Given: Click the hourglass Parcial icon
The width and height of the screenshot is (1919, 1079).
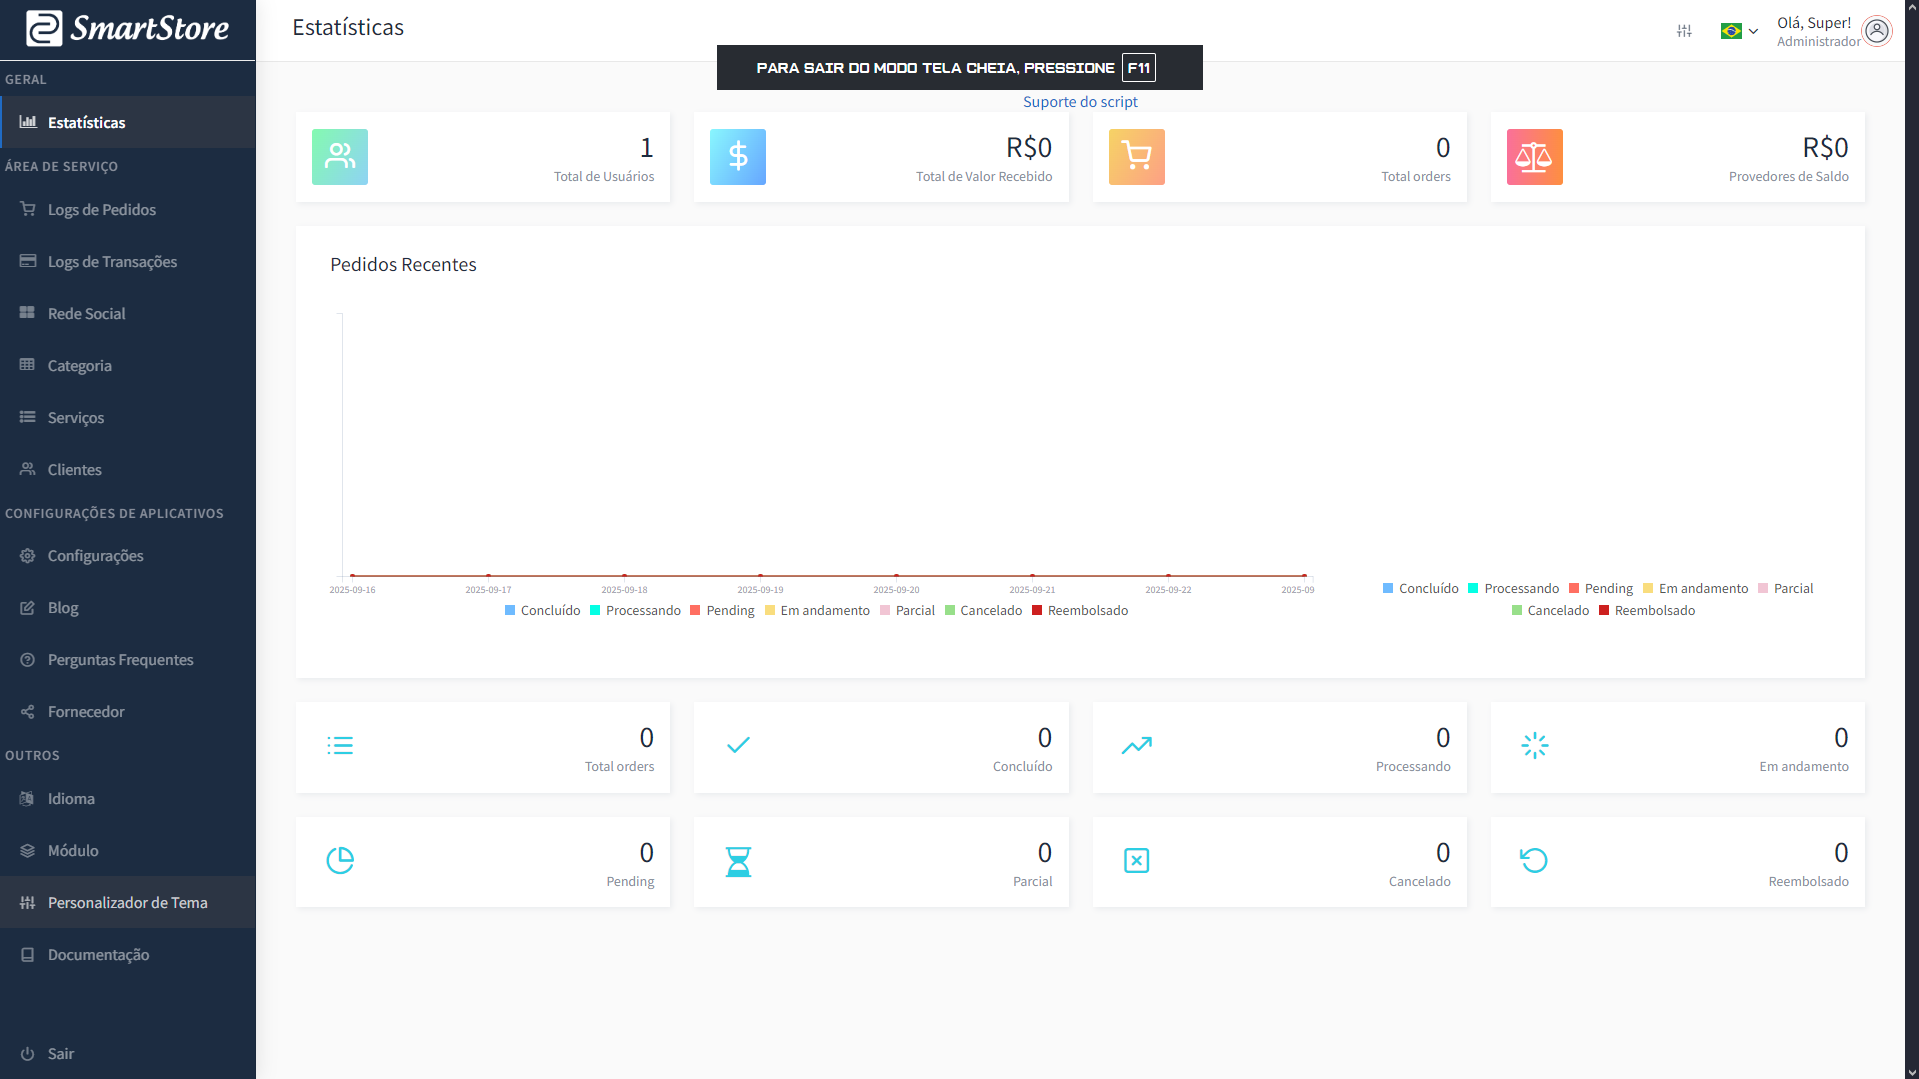Looking at the screenshot, I should (x=738, y=861).
